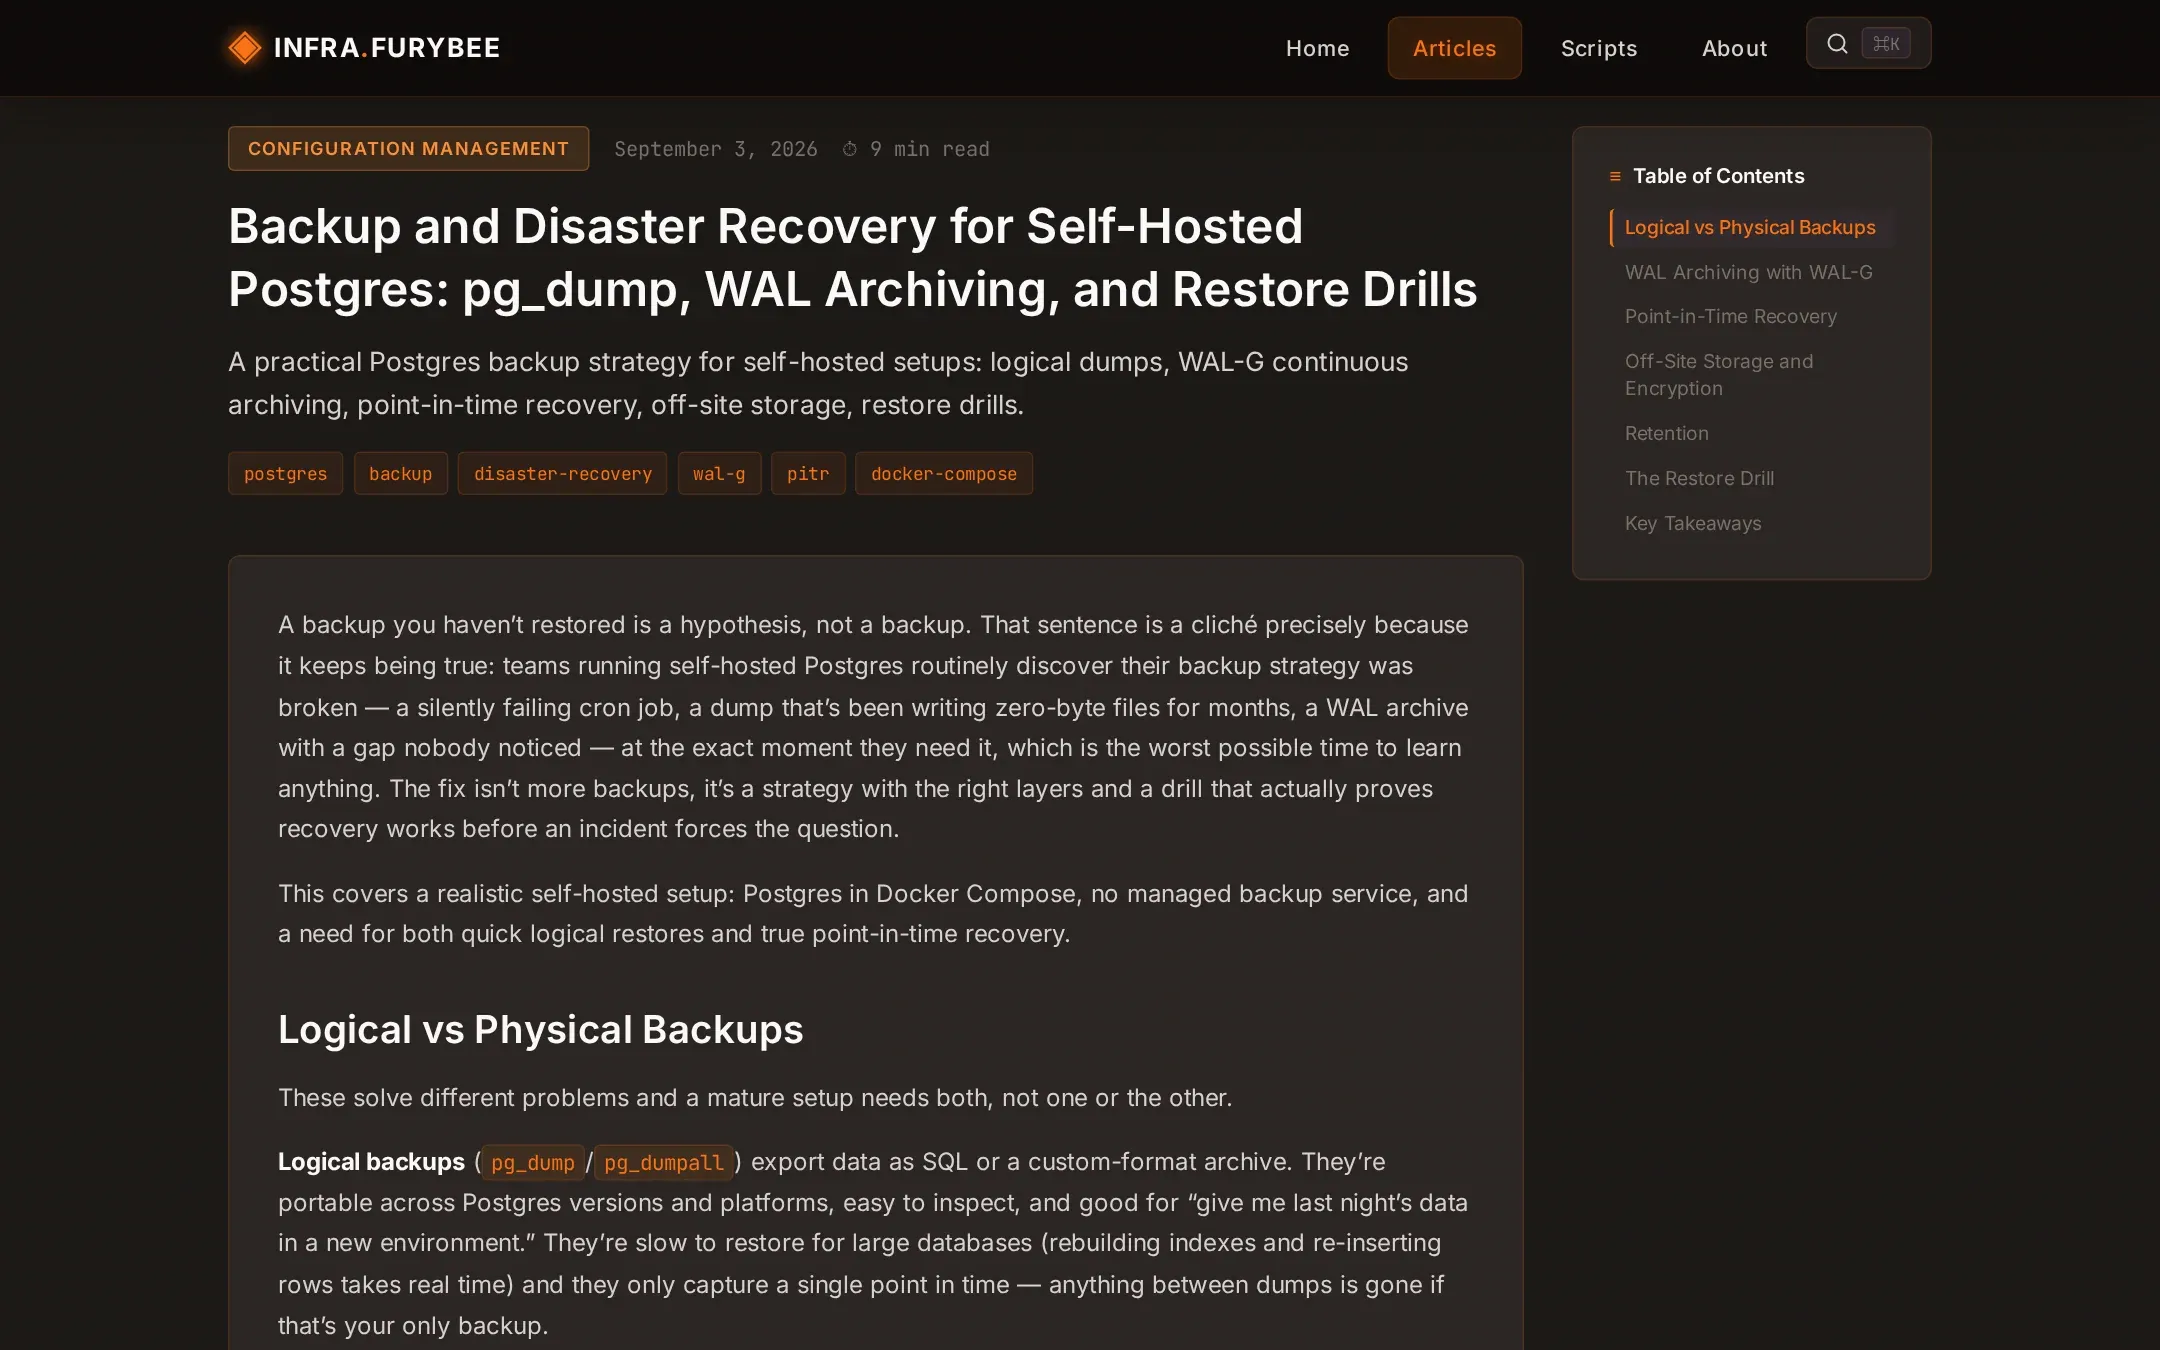Filter by the pitr tag

pos(808,474)
